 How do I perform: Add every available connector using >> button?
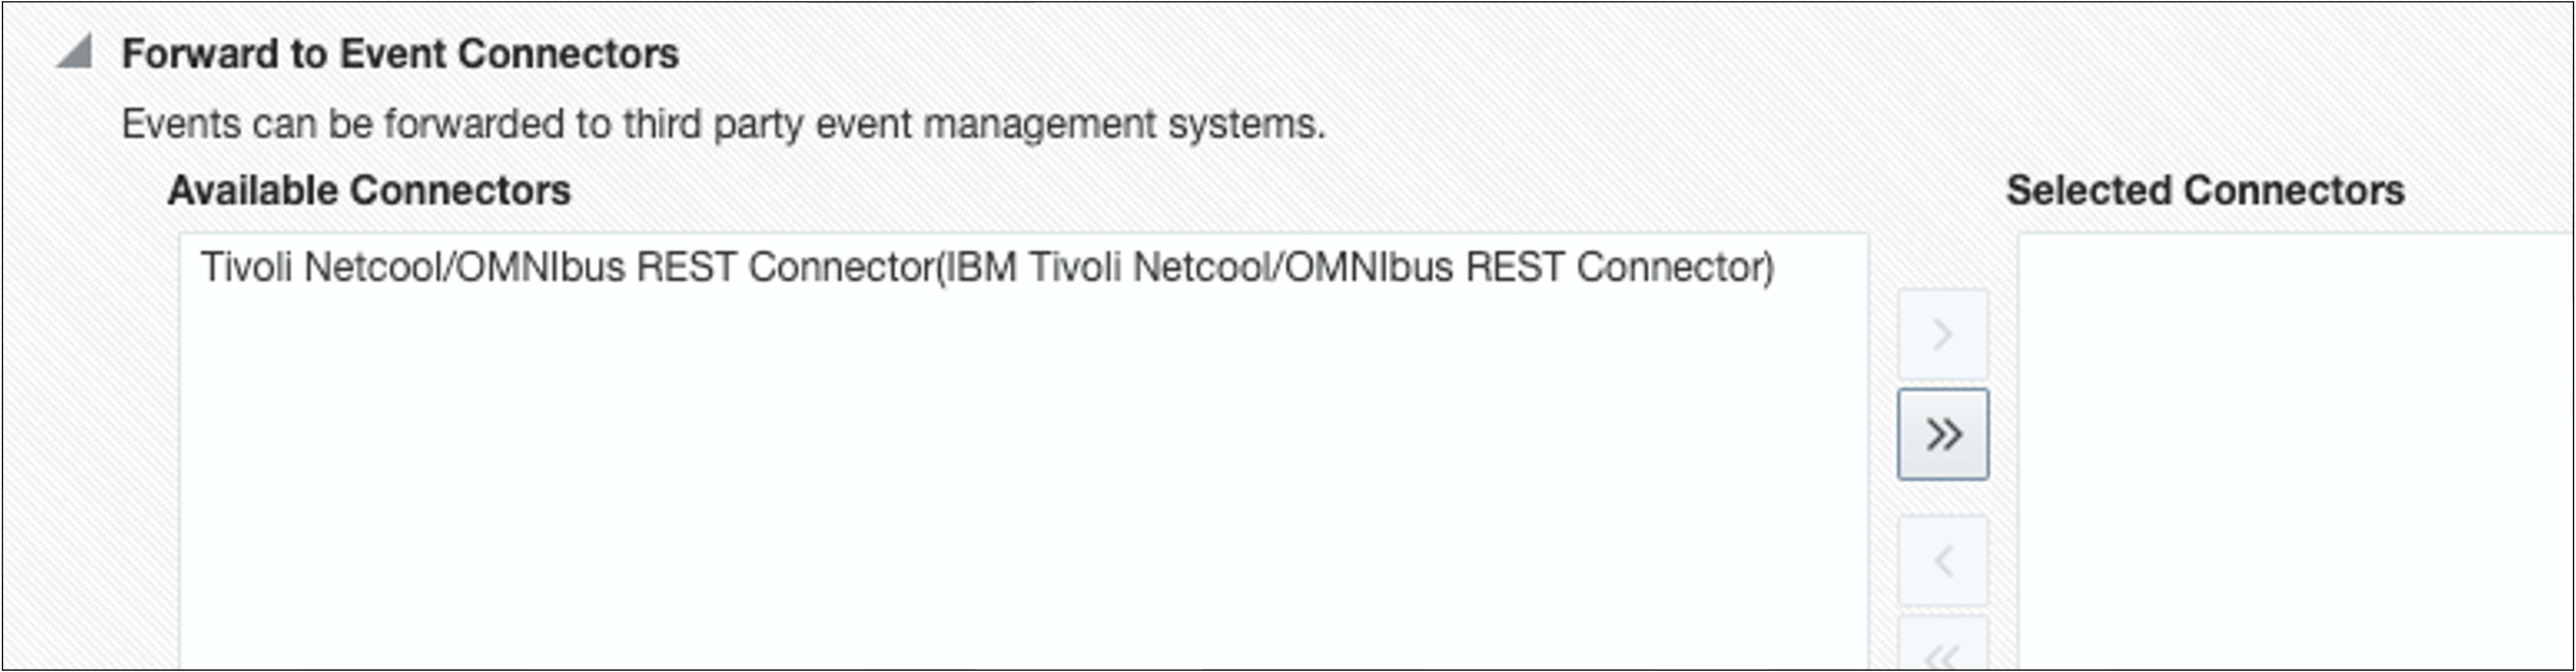(x=1943, y=434)
